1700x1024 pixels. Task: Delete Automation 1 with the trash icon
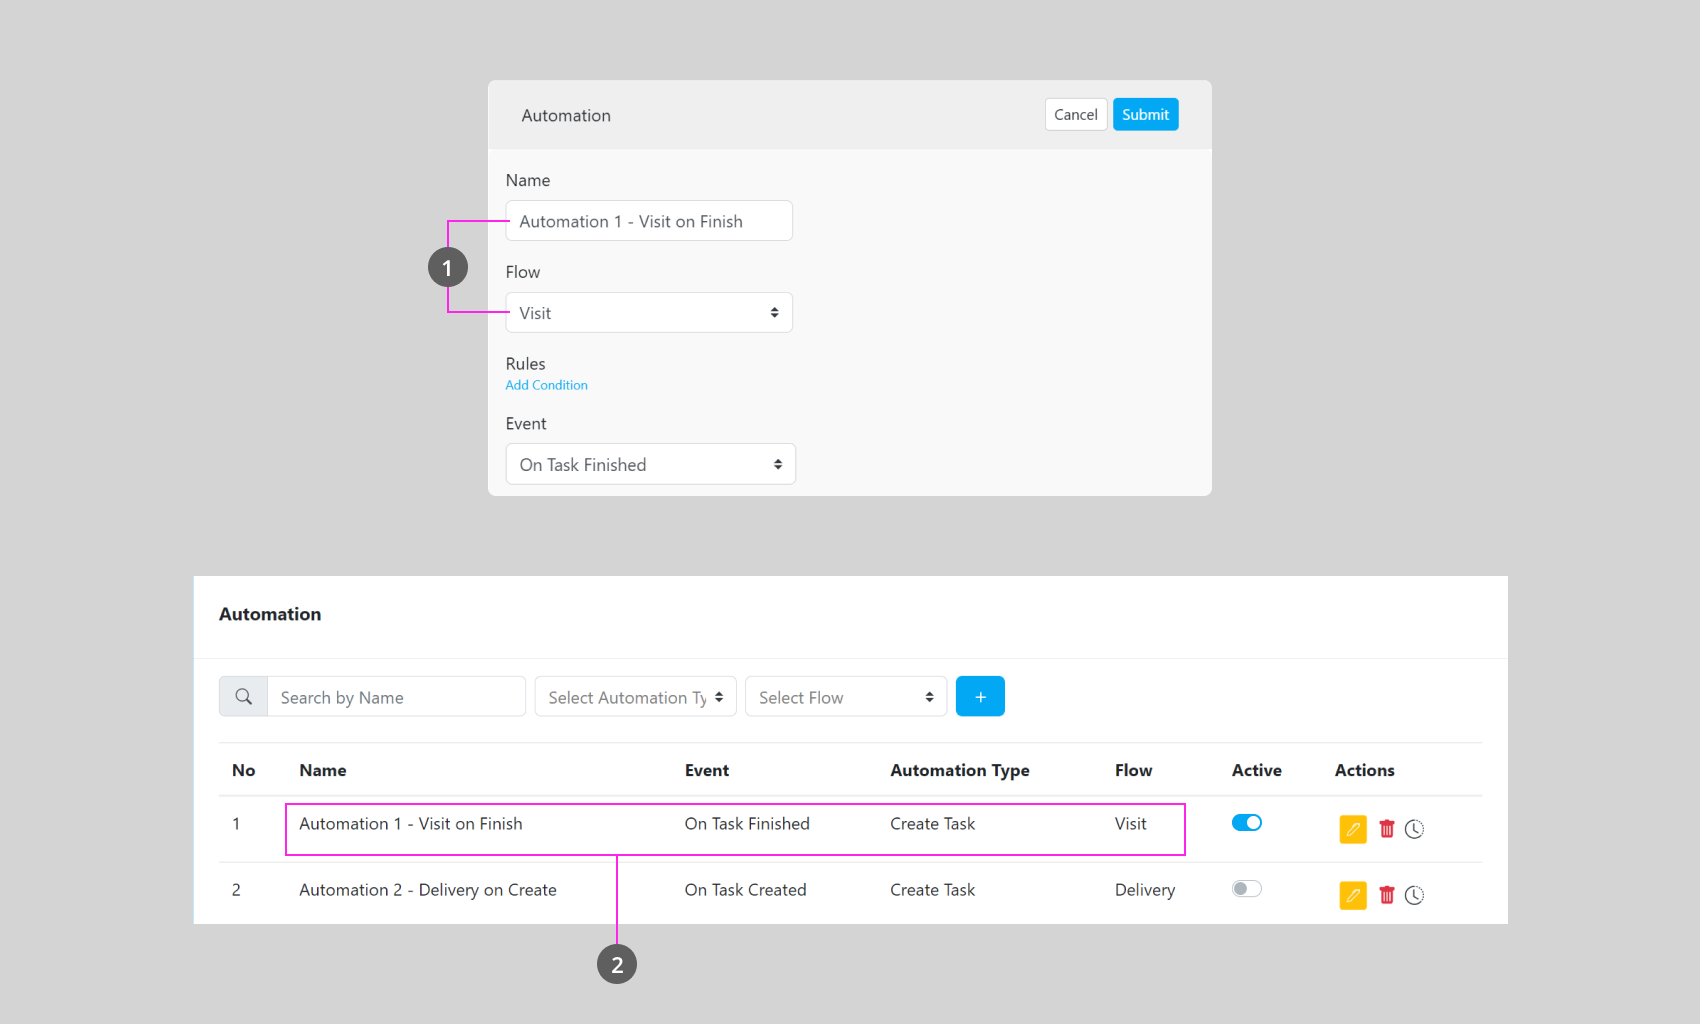pos(1386,829)
